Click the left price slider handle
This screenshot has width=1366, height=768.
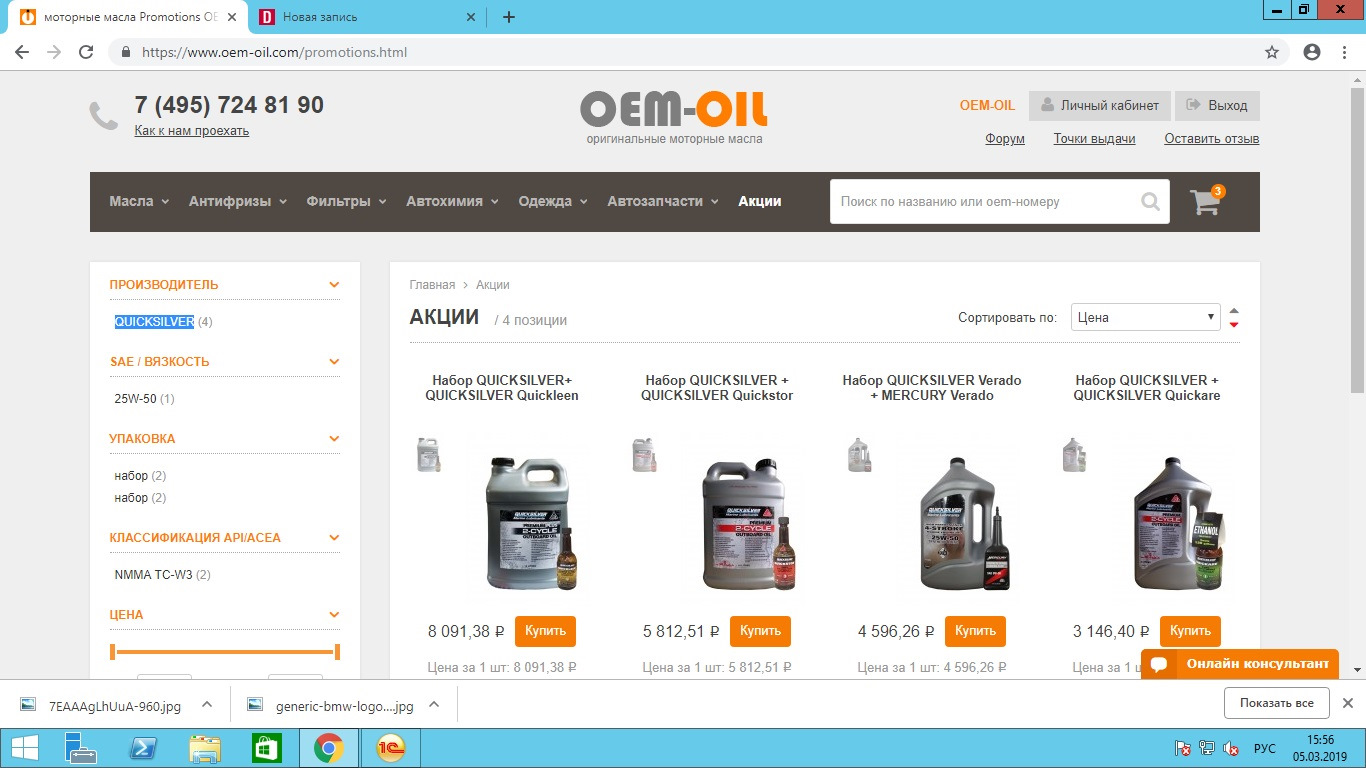pyautogui.click(x=113, y=652)
